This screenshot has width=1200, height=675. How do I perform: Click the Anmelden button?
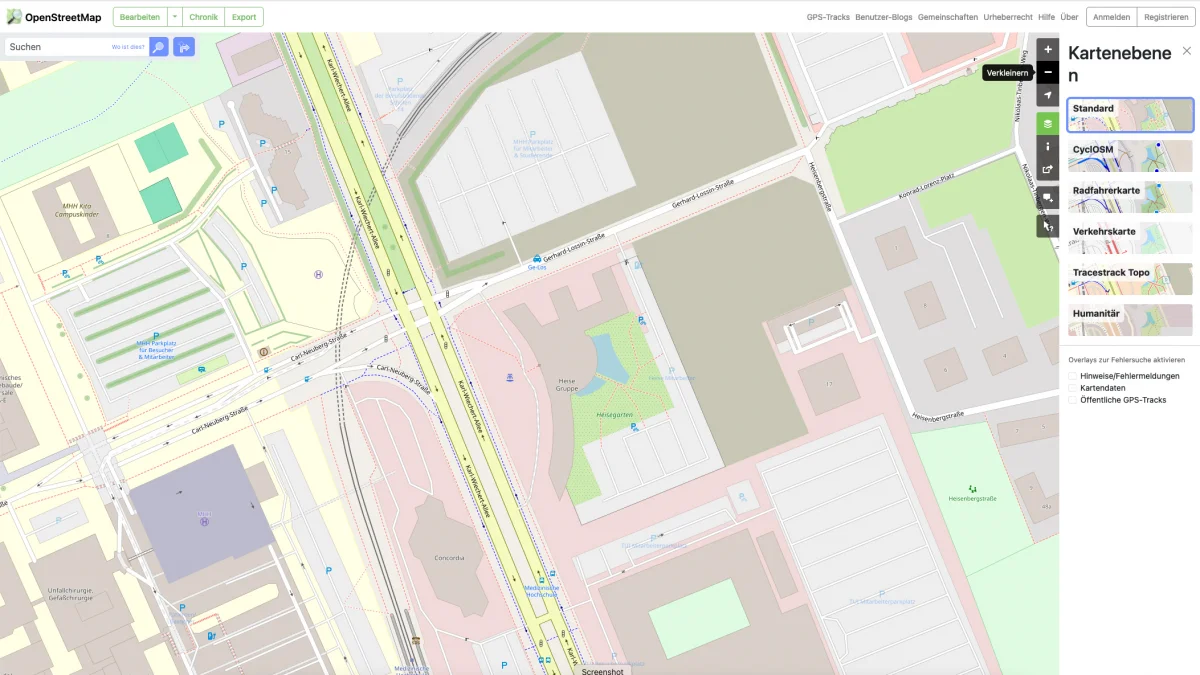click(1111, 17)
